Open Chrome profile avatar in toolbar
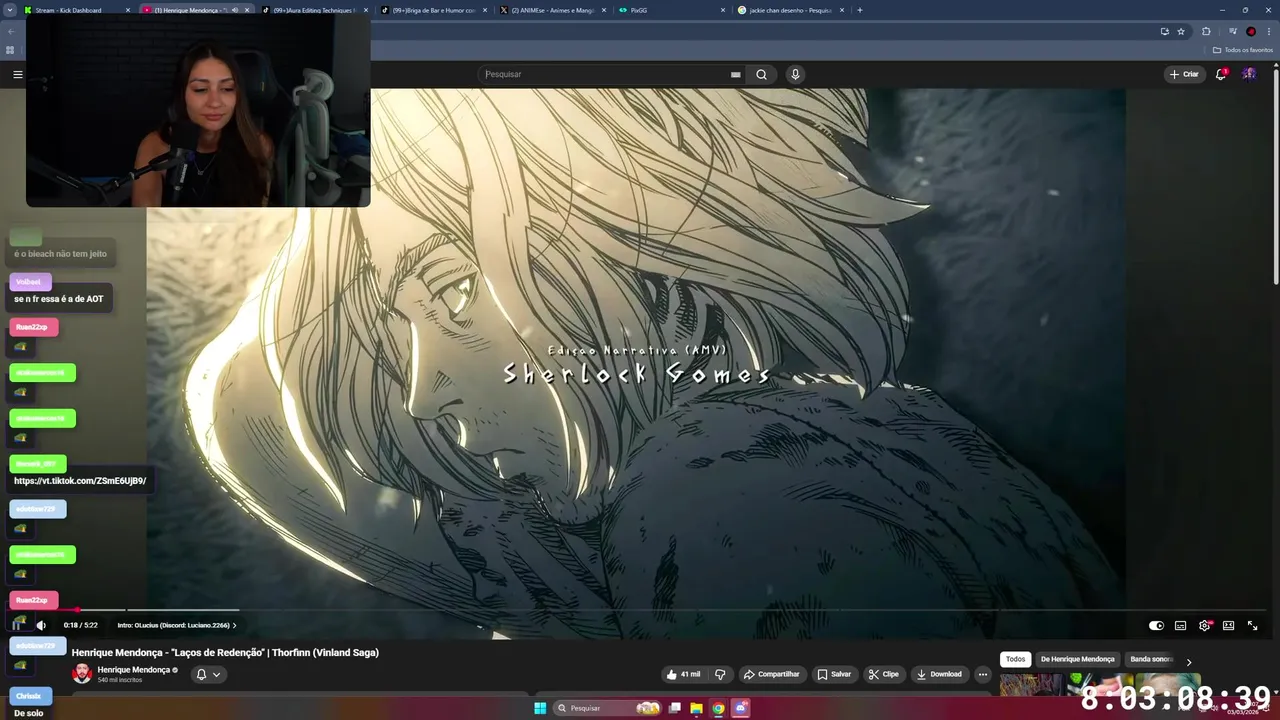This screenshot has width=1280, height=720. tap(1251, 31)
